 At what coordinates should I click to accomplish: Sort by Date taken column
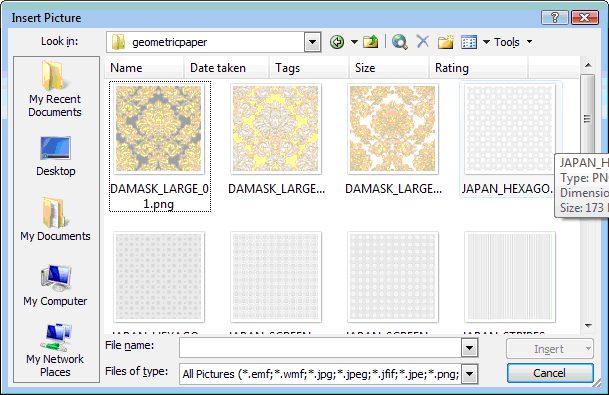click(x=226, y=68)
